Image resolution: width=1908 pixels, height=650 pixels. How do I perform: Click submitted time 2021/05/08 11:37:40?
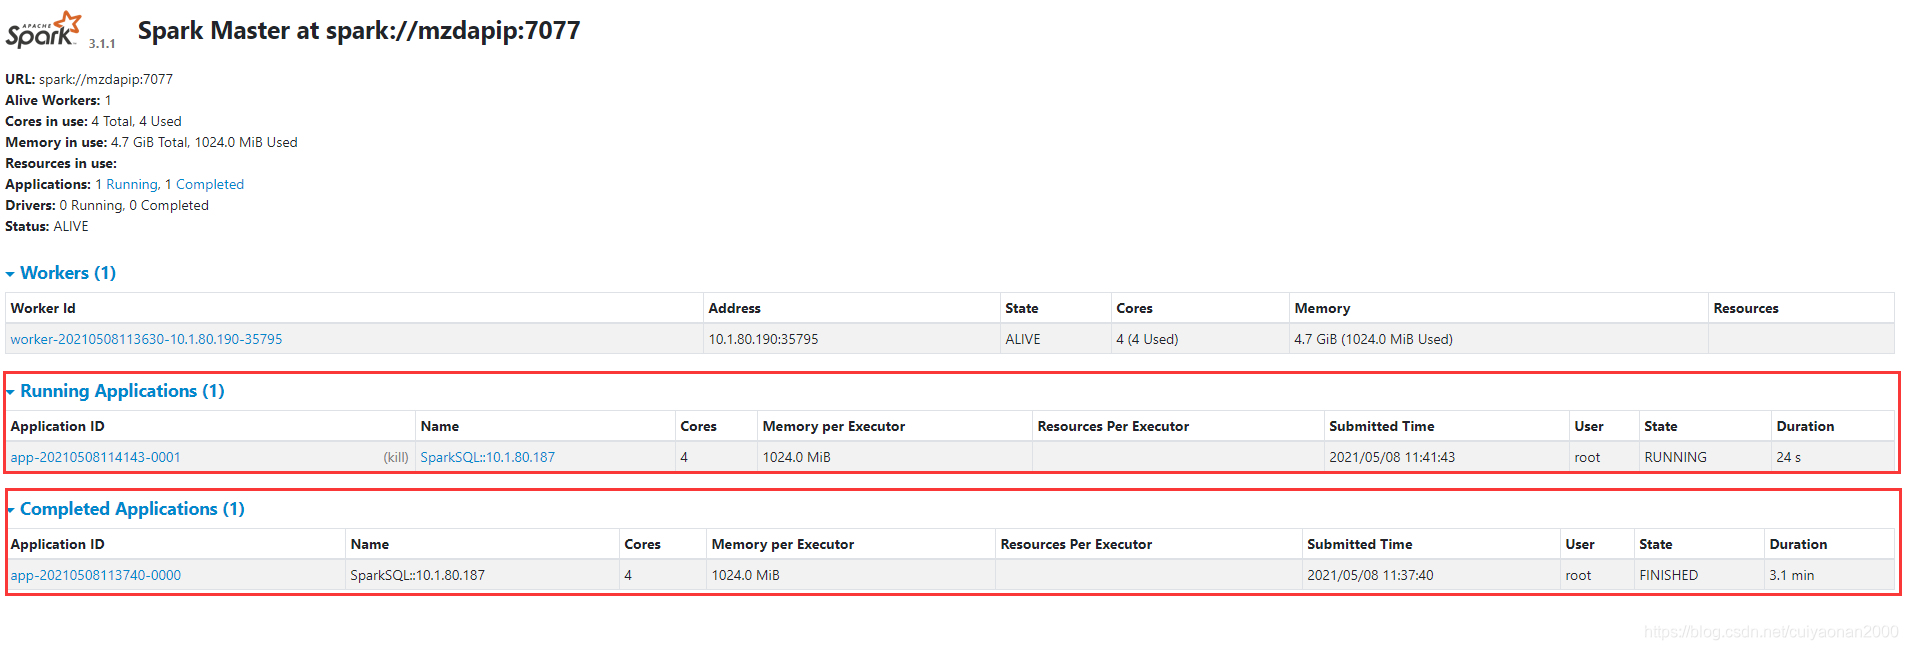(1370, 575)
